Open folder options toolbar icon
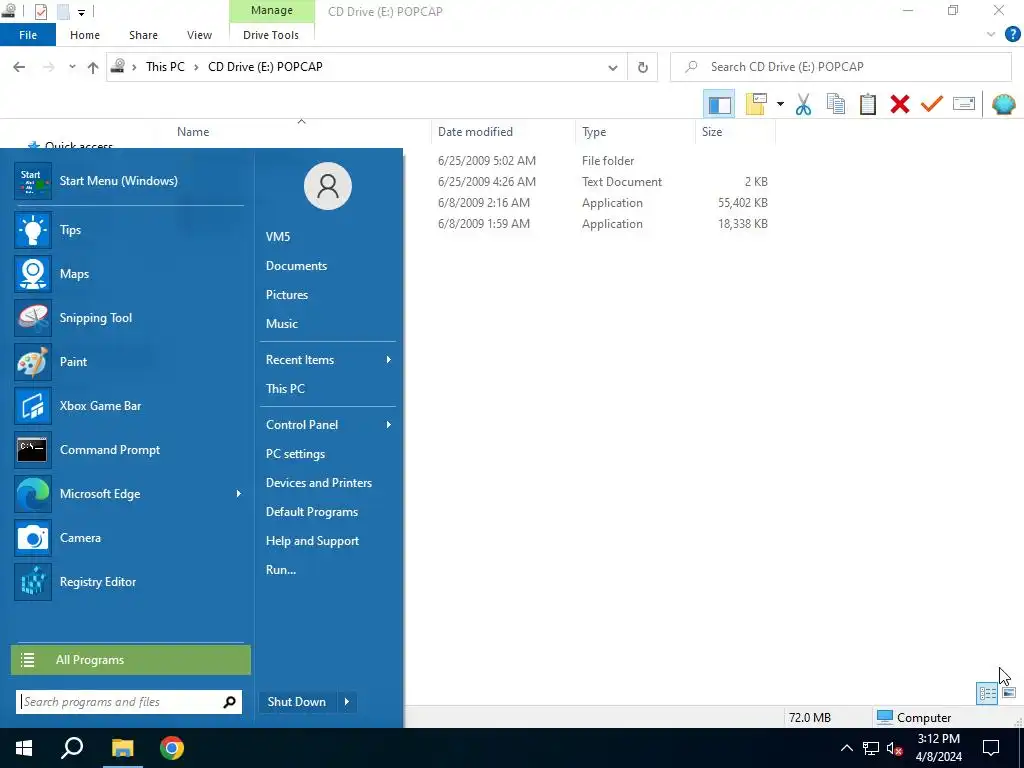The image size is (1024, 768). click(x=756, y=104)
